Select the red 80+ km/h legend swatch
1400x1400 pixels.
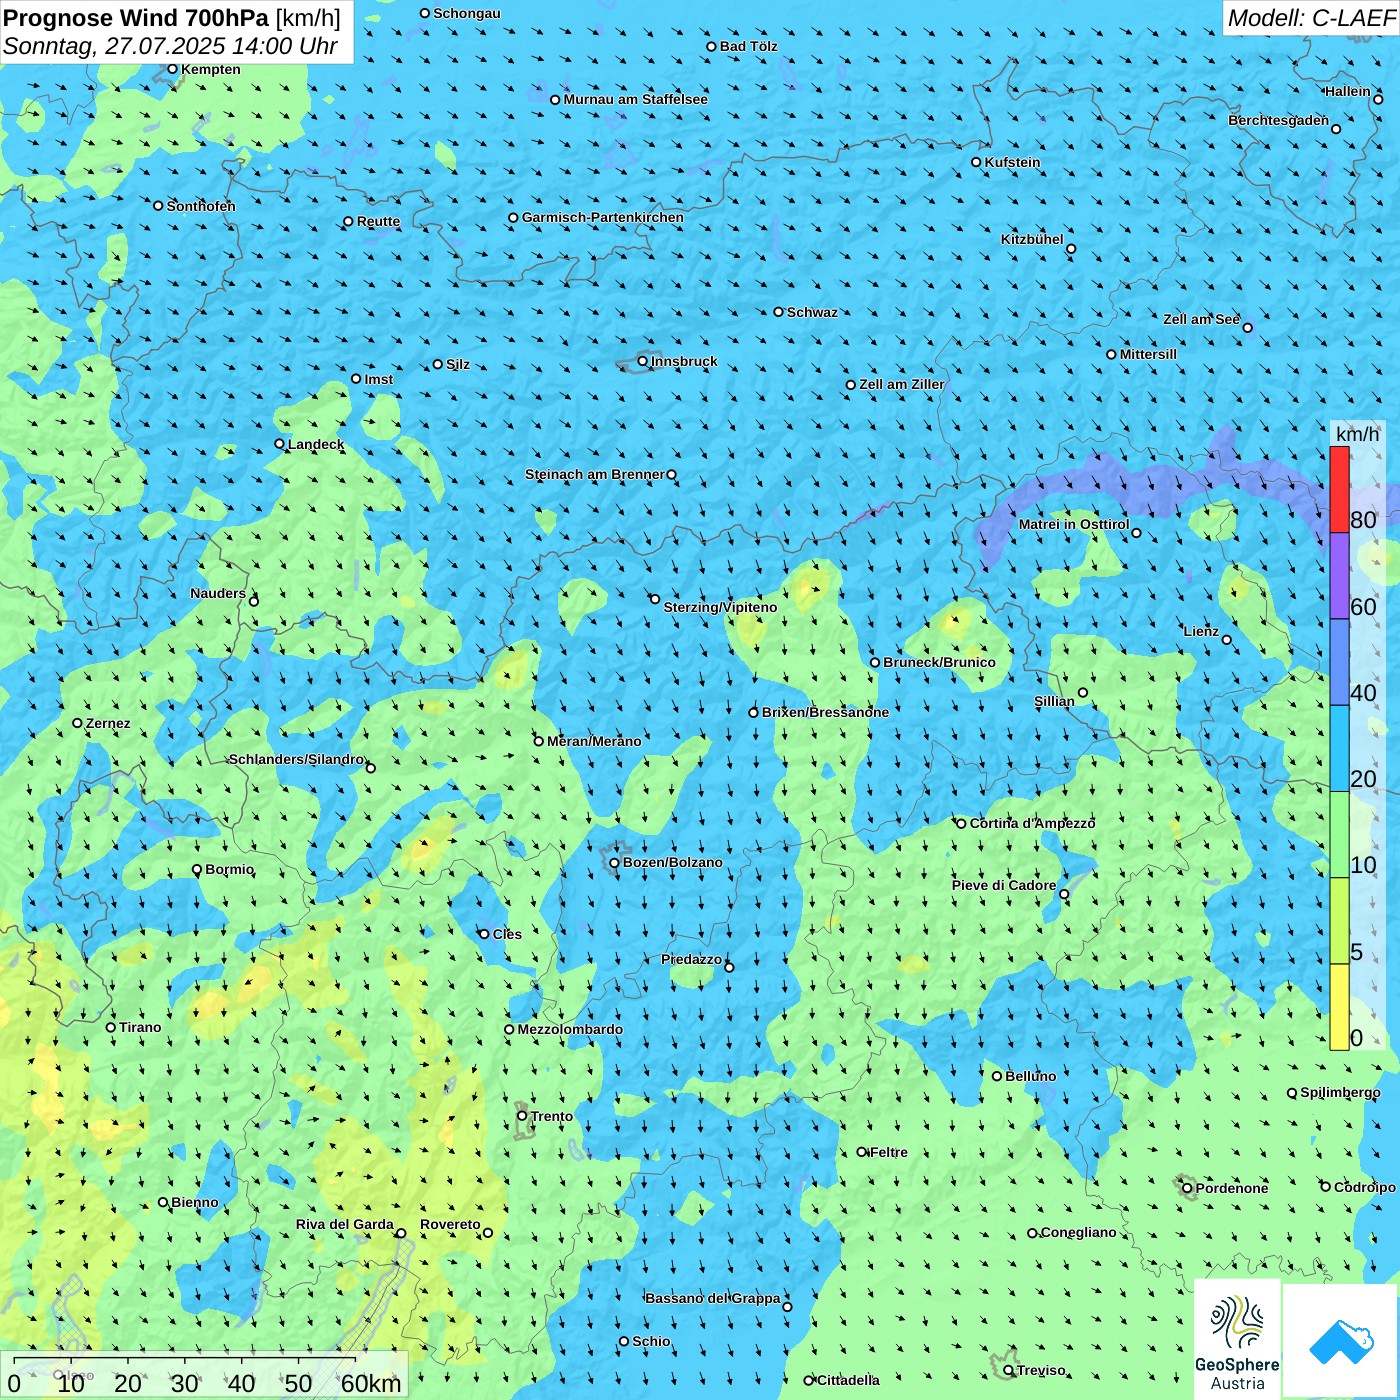1339,490
